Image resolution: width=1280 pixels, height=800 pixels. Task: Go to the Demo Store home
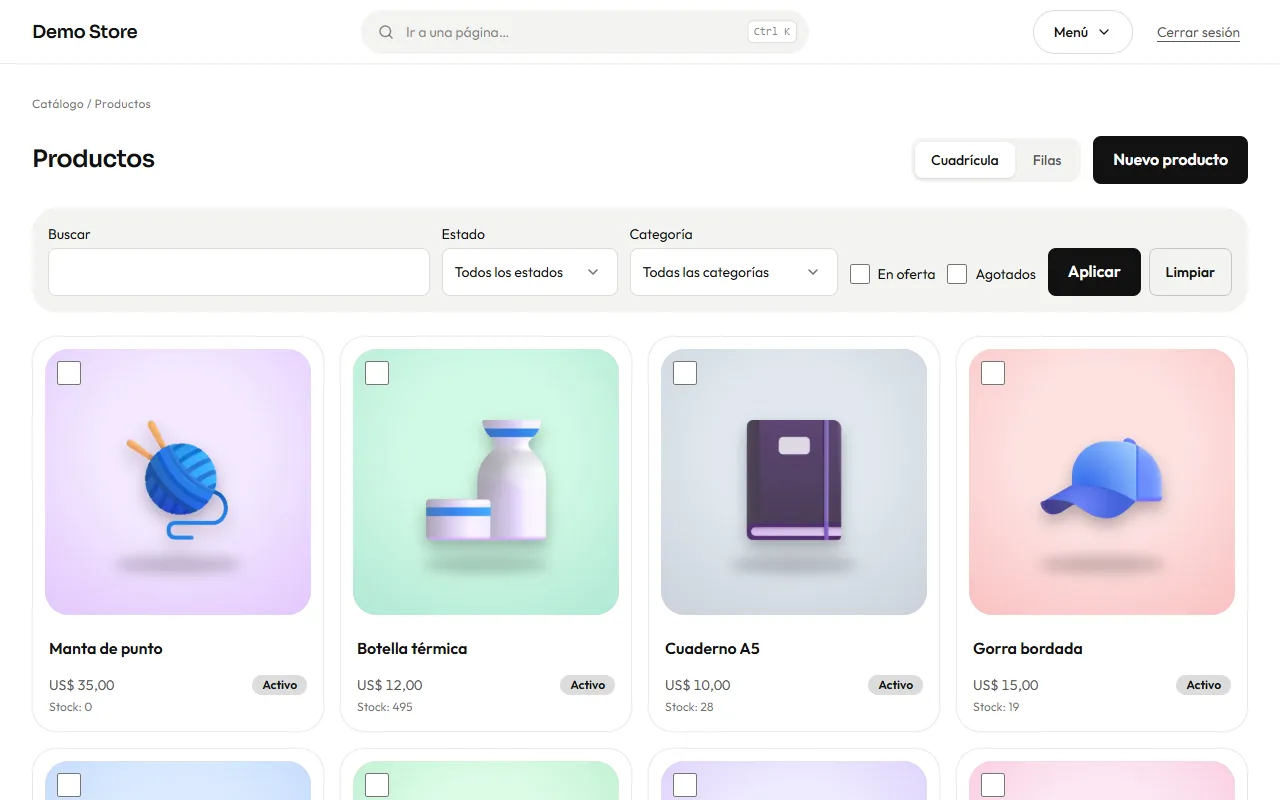(85, 32)
